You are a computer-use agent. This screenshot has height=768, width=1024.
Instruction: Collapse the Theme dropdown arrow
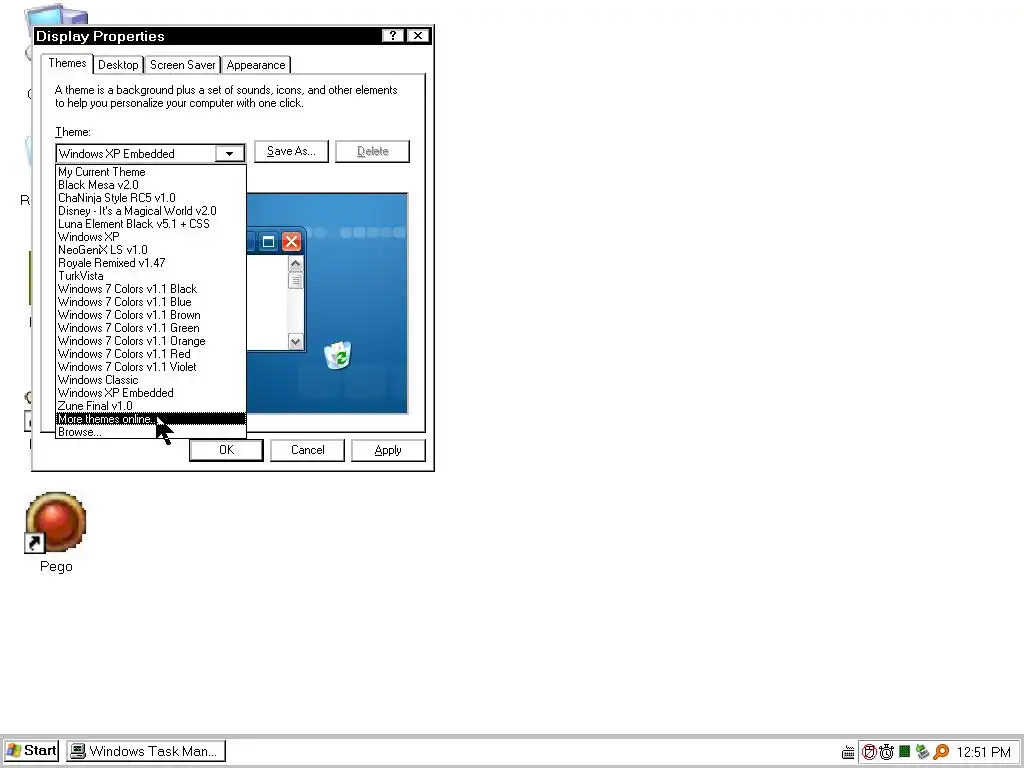click(x=230, y=153)
